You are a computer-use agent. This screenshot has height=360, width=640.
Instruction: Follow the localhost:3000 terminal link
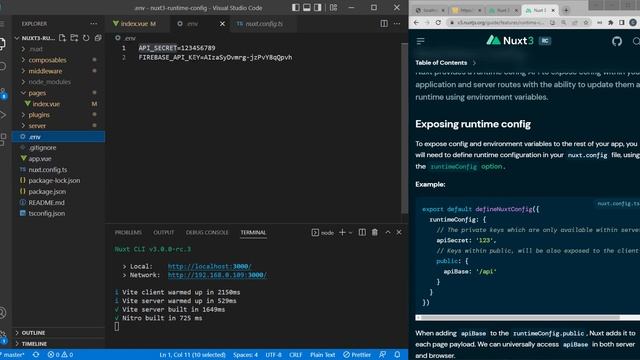tap(209, 266)
